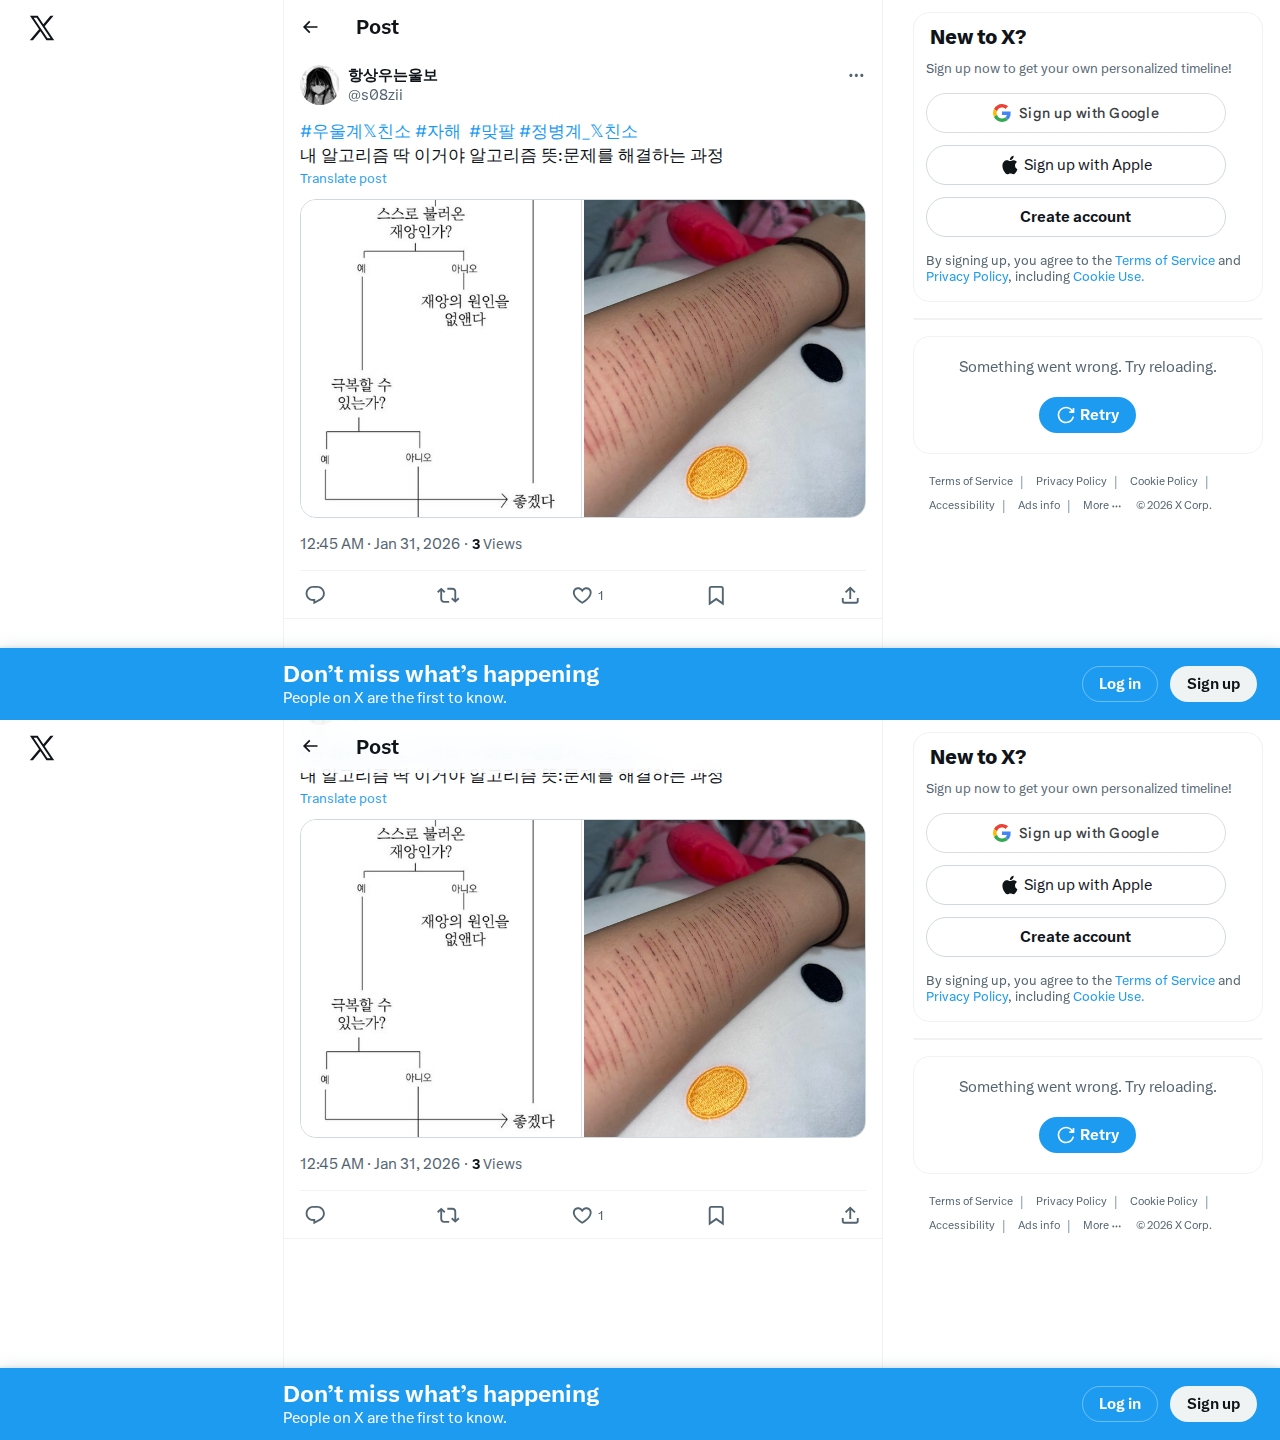Click the Retry button in the upper sidebar
The width and height of the screenshot is (1280, 1440).
(x=1087, y=415)
